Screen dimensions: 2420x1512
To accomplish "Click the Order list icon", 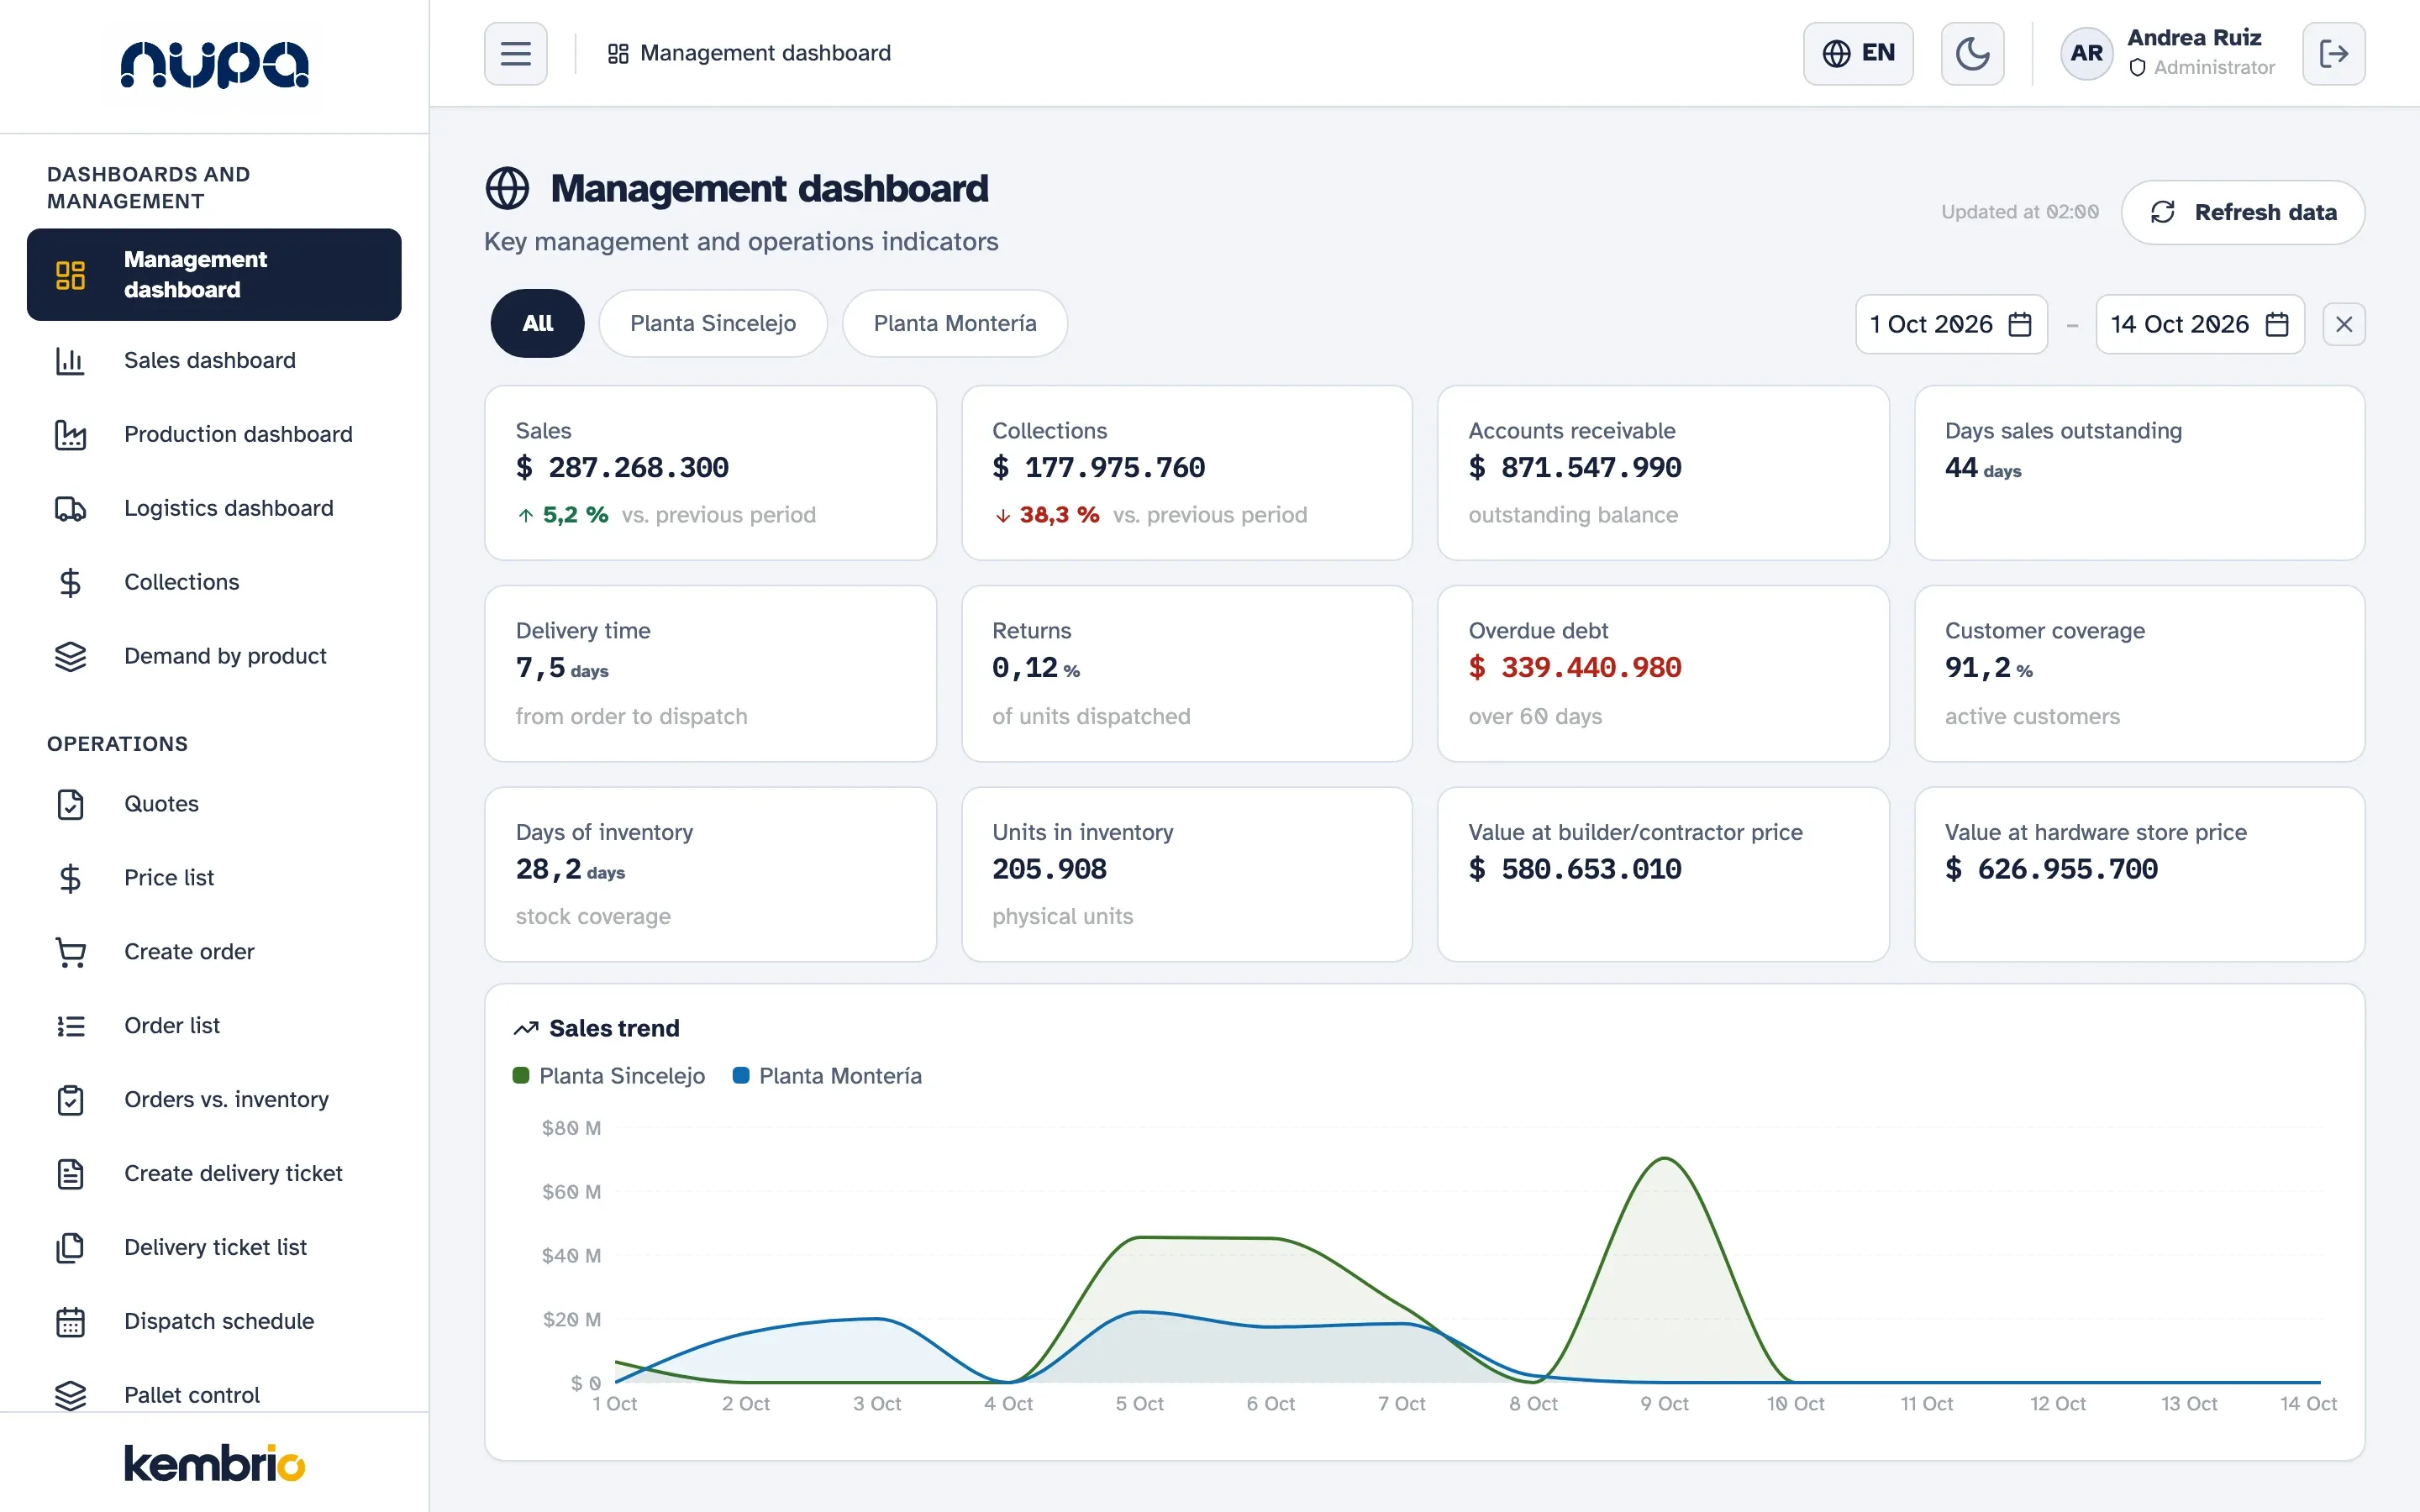I will click(x=70, y=1026).
